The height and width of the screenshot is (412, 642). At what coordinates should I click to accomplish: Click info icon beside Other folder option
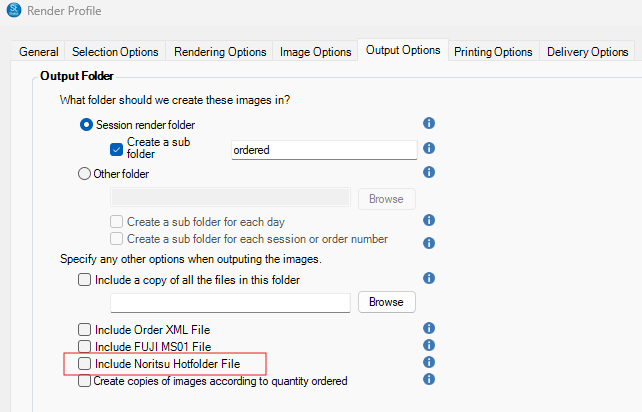click(429, 172)
